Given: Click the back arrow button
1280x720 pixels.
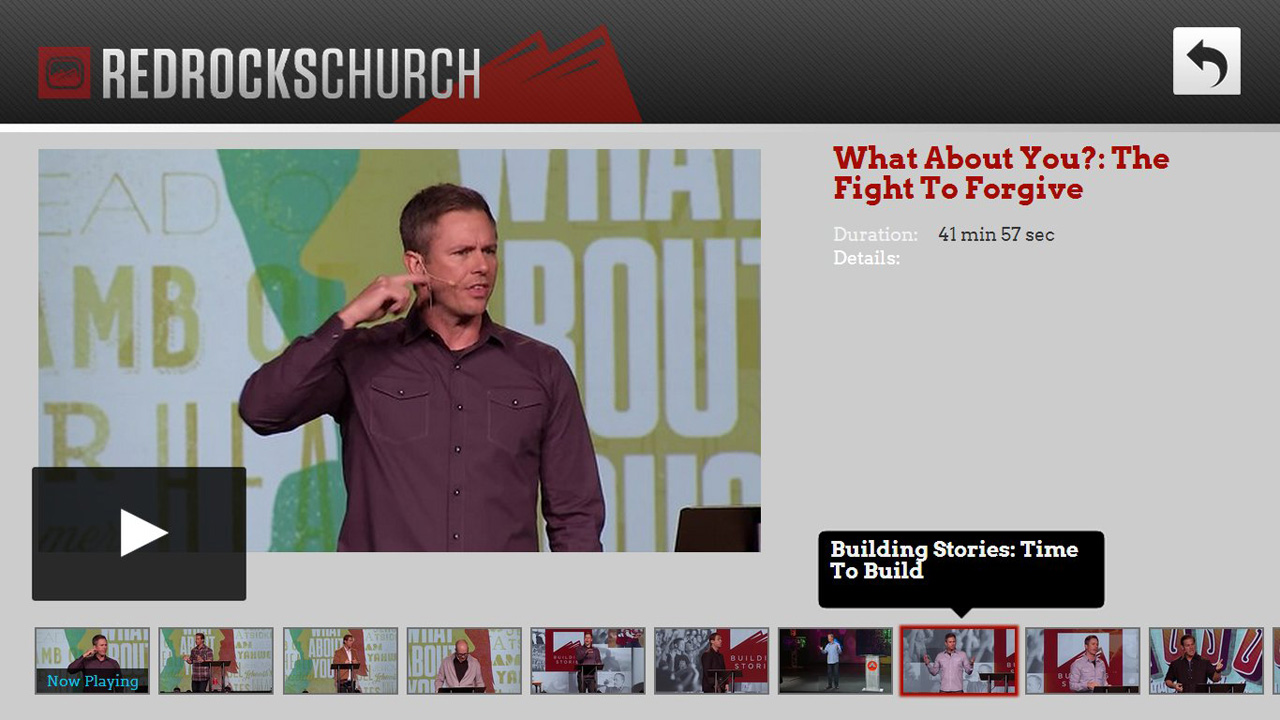Looking at the screenshot, I should tap(1206, 61).
